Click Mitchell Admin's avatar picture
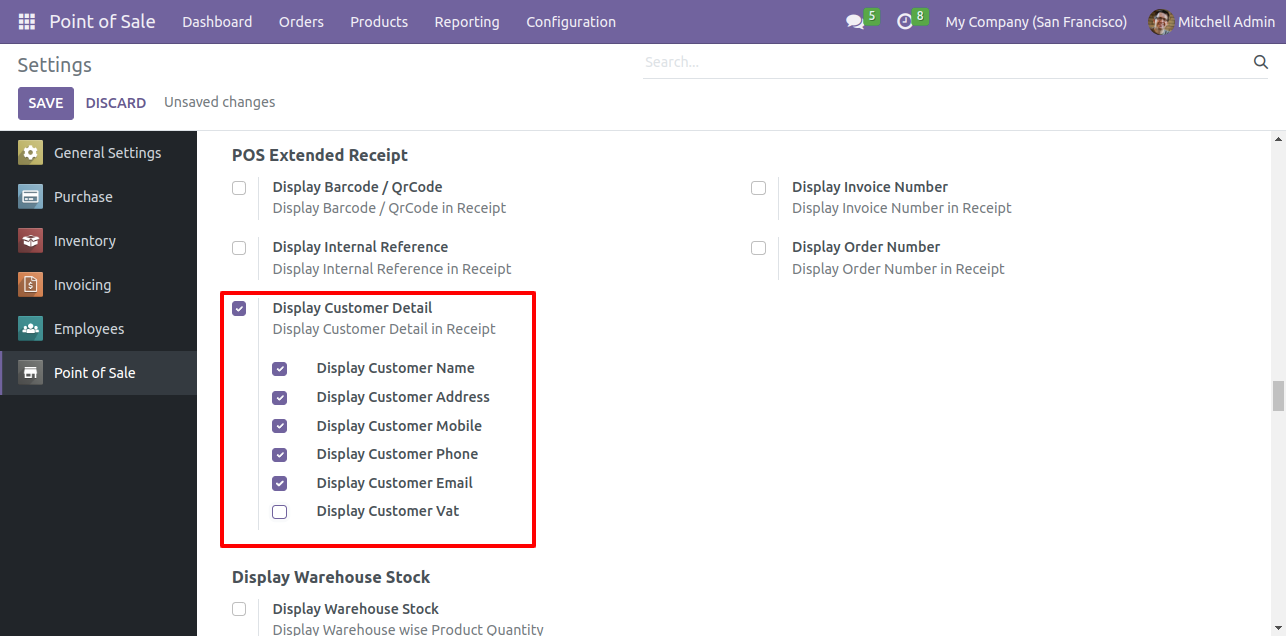Screen dimensions: 1286x636 pyautogui.click(x=1161, y=22)
